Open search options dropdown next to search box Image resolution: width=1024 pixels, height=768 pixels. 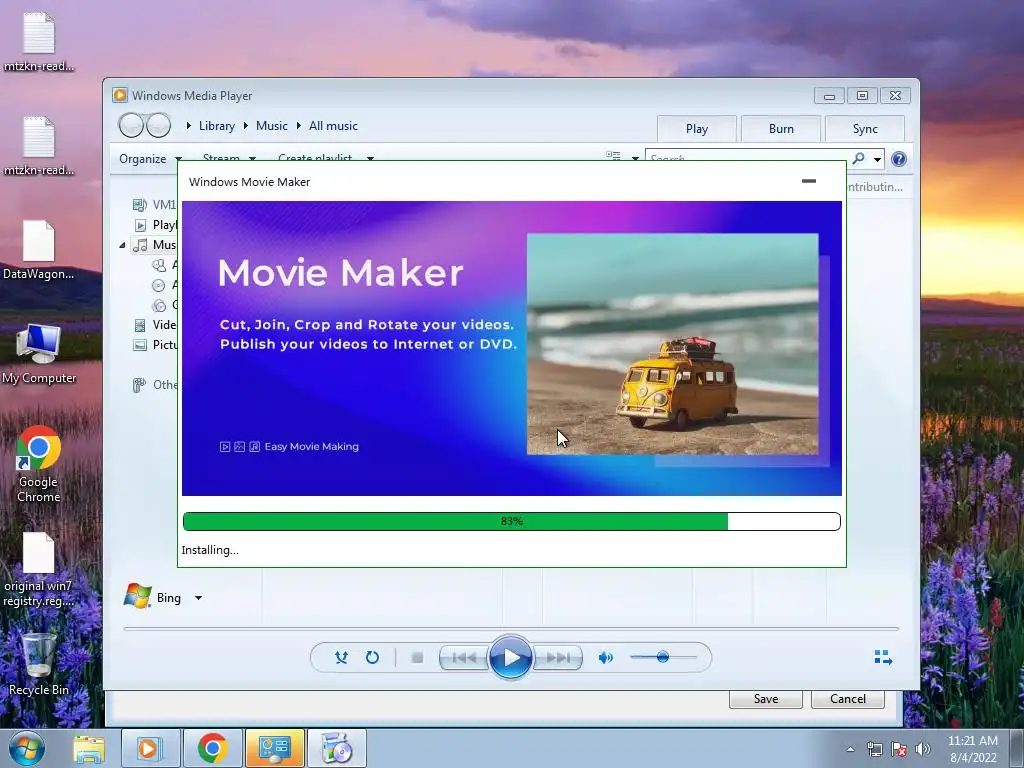click(878, 159)
